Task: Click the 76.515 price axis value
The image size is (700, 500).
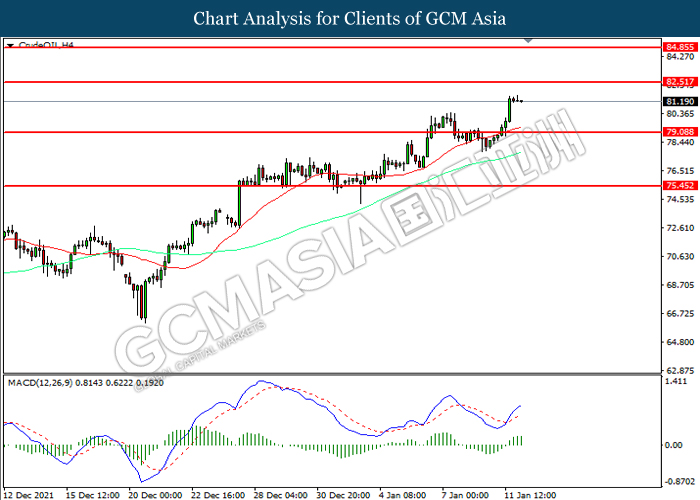Action: 680,171
